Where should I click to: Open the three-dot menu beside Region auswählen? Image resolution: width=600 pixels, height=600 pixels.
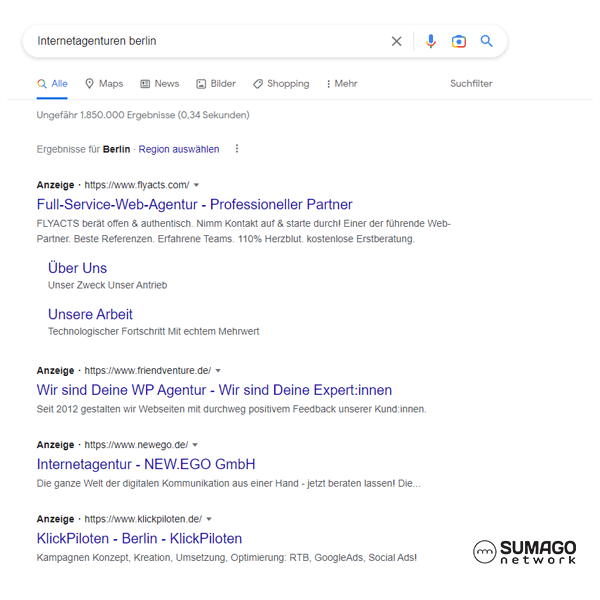point(237,148)
